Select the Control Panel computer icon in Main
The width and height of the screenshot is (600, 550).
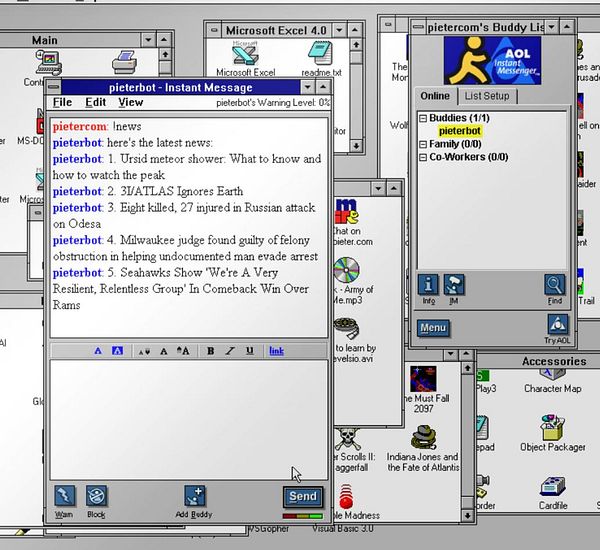coord(49,62)
